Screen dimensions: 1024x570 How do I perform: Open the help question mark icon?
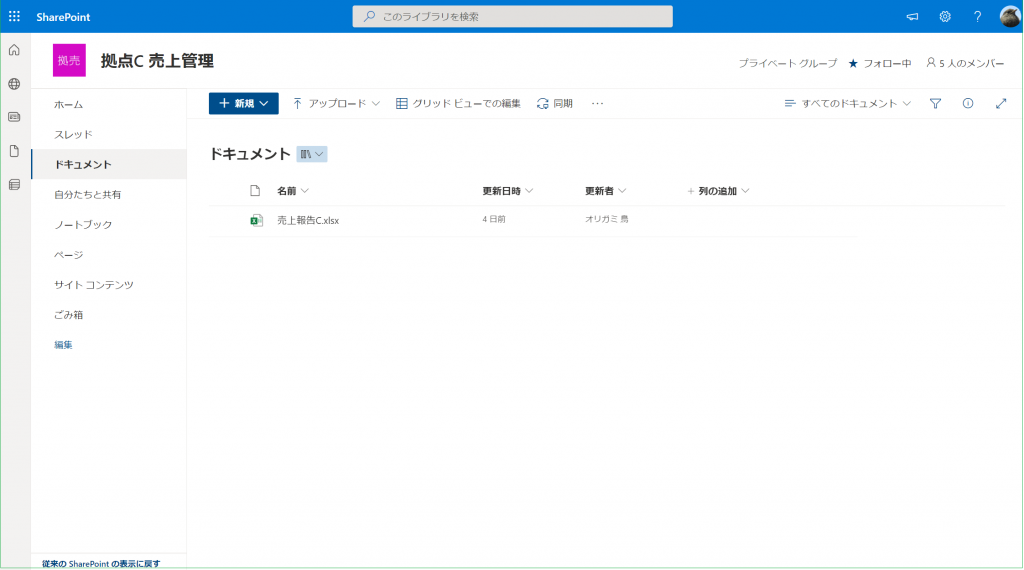(977, 16)
